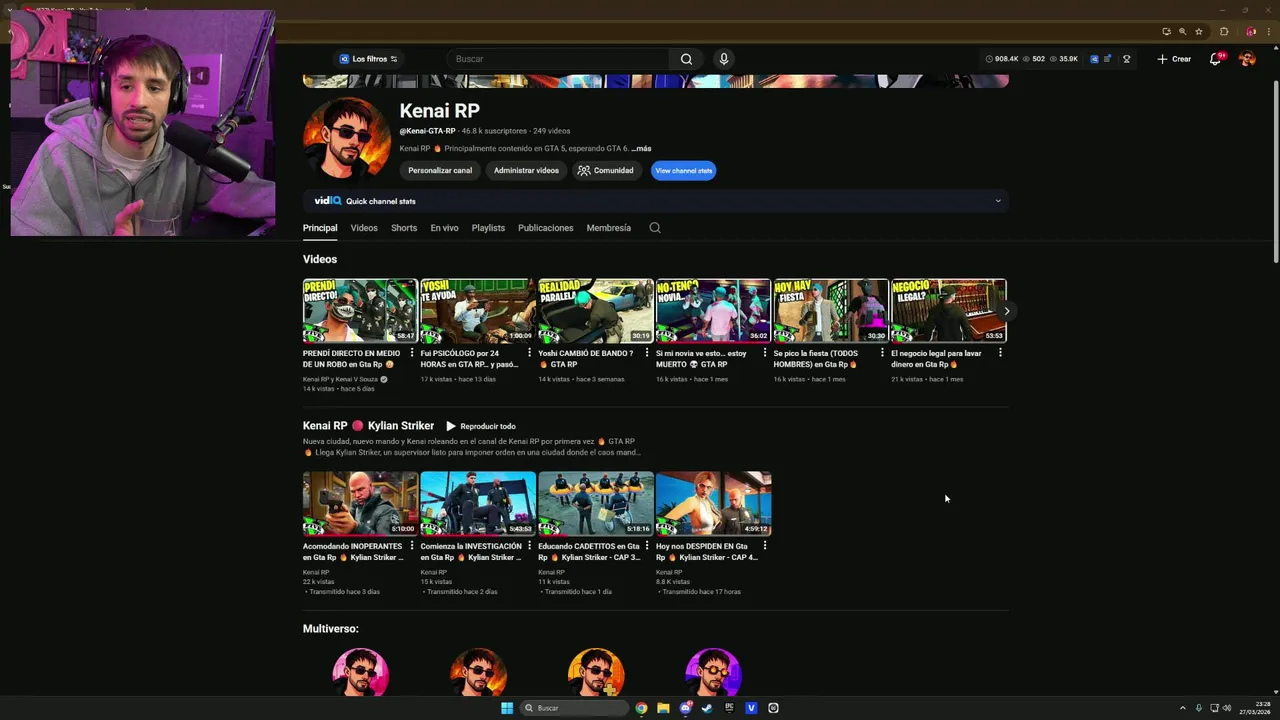Open PRENDÍ DIRECTO EN MEDIO thumbnail
The width and height of the screenshot is (1280, 720).
[x=360, y=311]
